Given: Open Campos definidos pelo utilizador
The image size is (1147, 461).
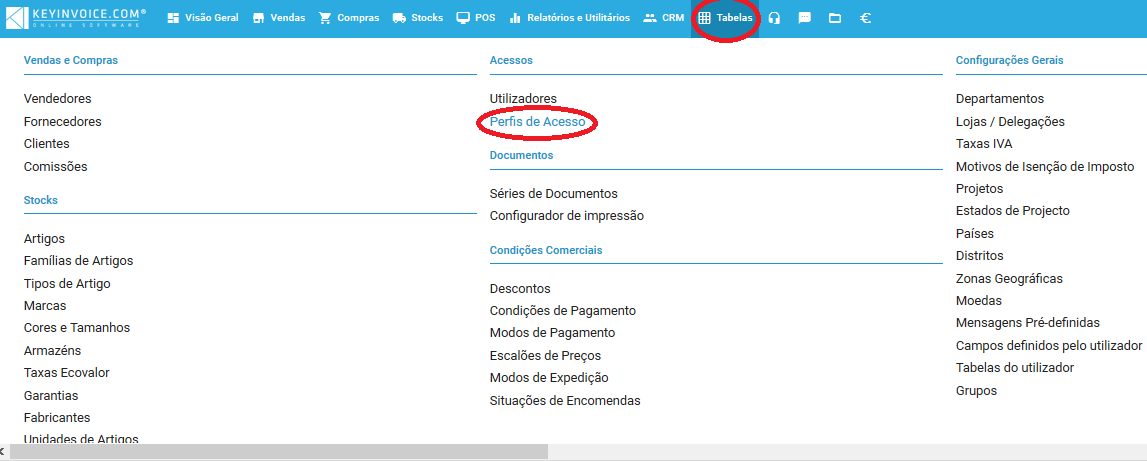Looking at the screenshot, I should (x=1049, y=345).
